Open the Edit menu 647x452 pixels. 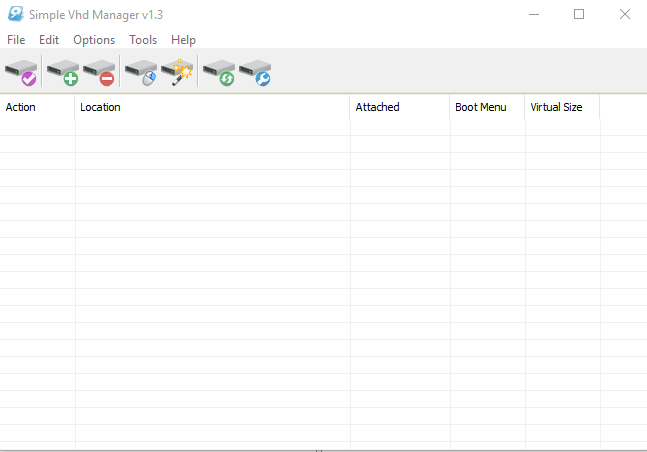(49, 40)
